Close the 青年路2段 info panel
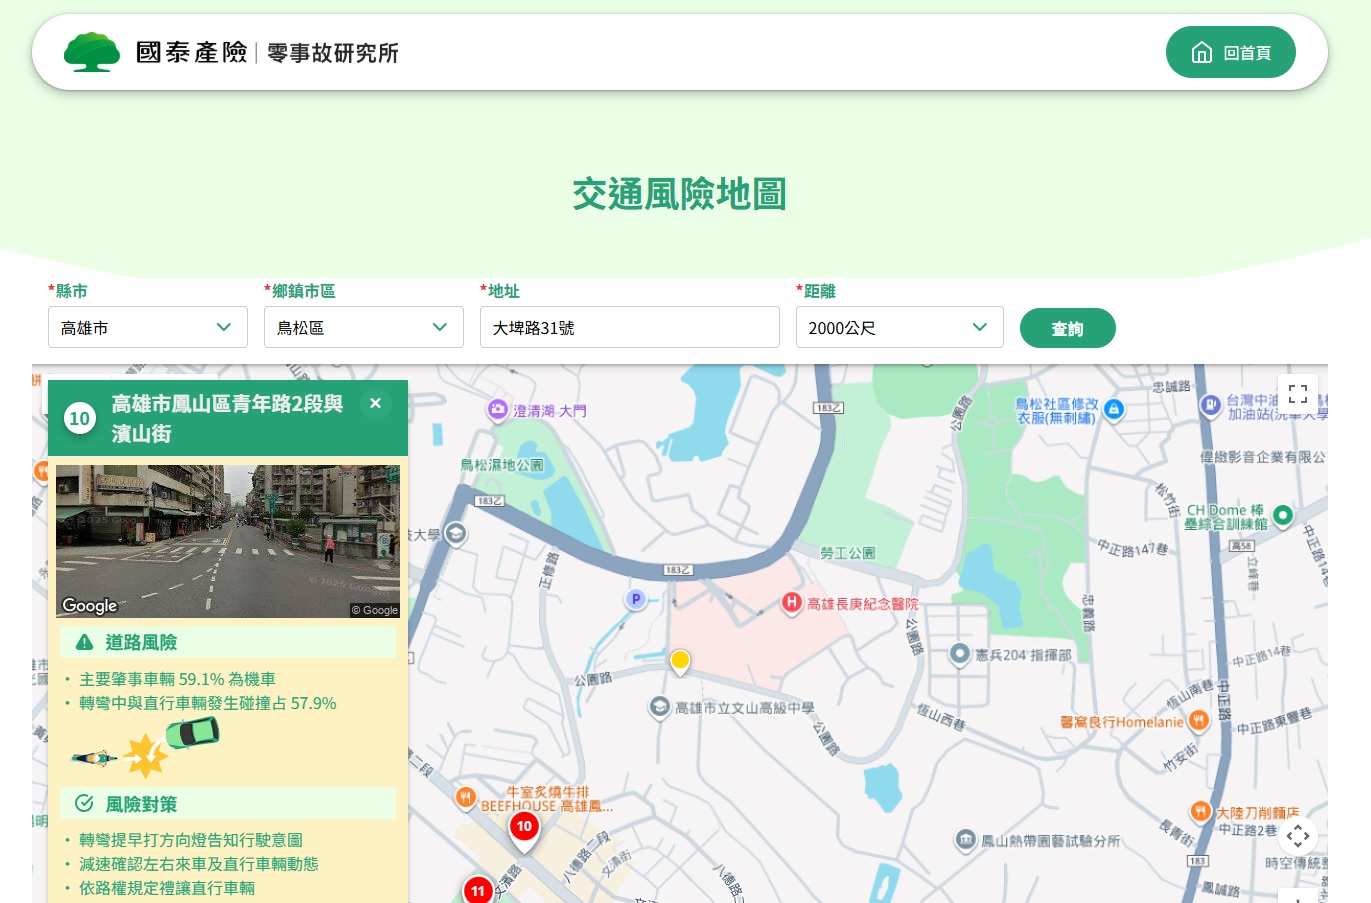The height and width of the screenshot is (903, 1371). (375, 404)
